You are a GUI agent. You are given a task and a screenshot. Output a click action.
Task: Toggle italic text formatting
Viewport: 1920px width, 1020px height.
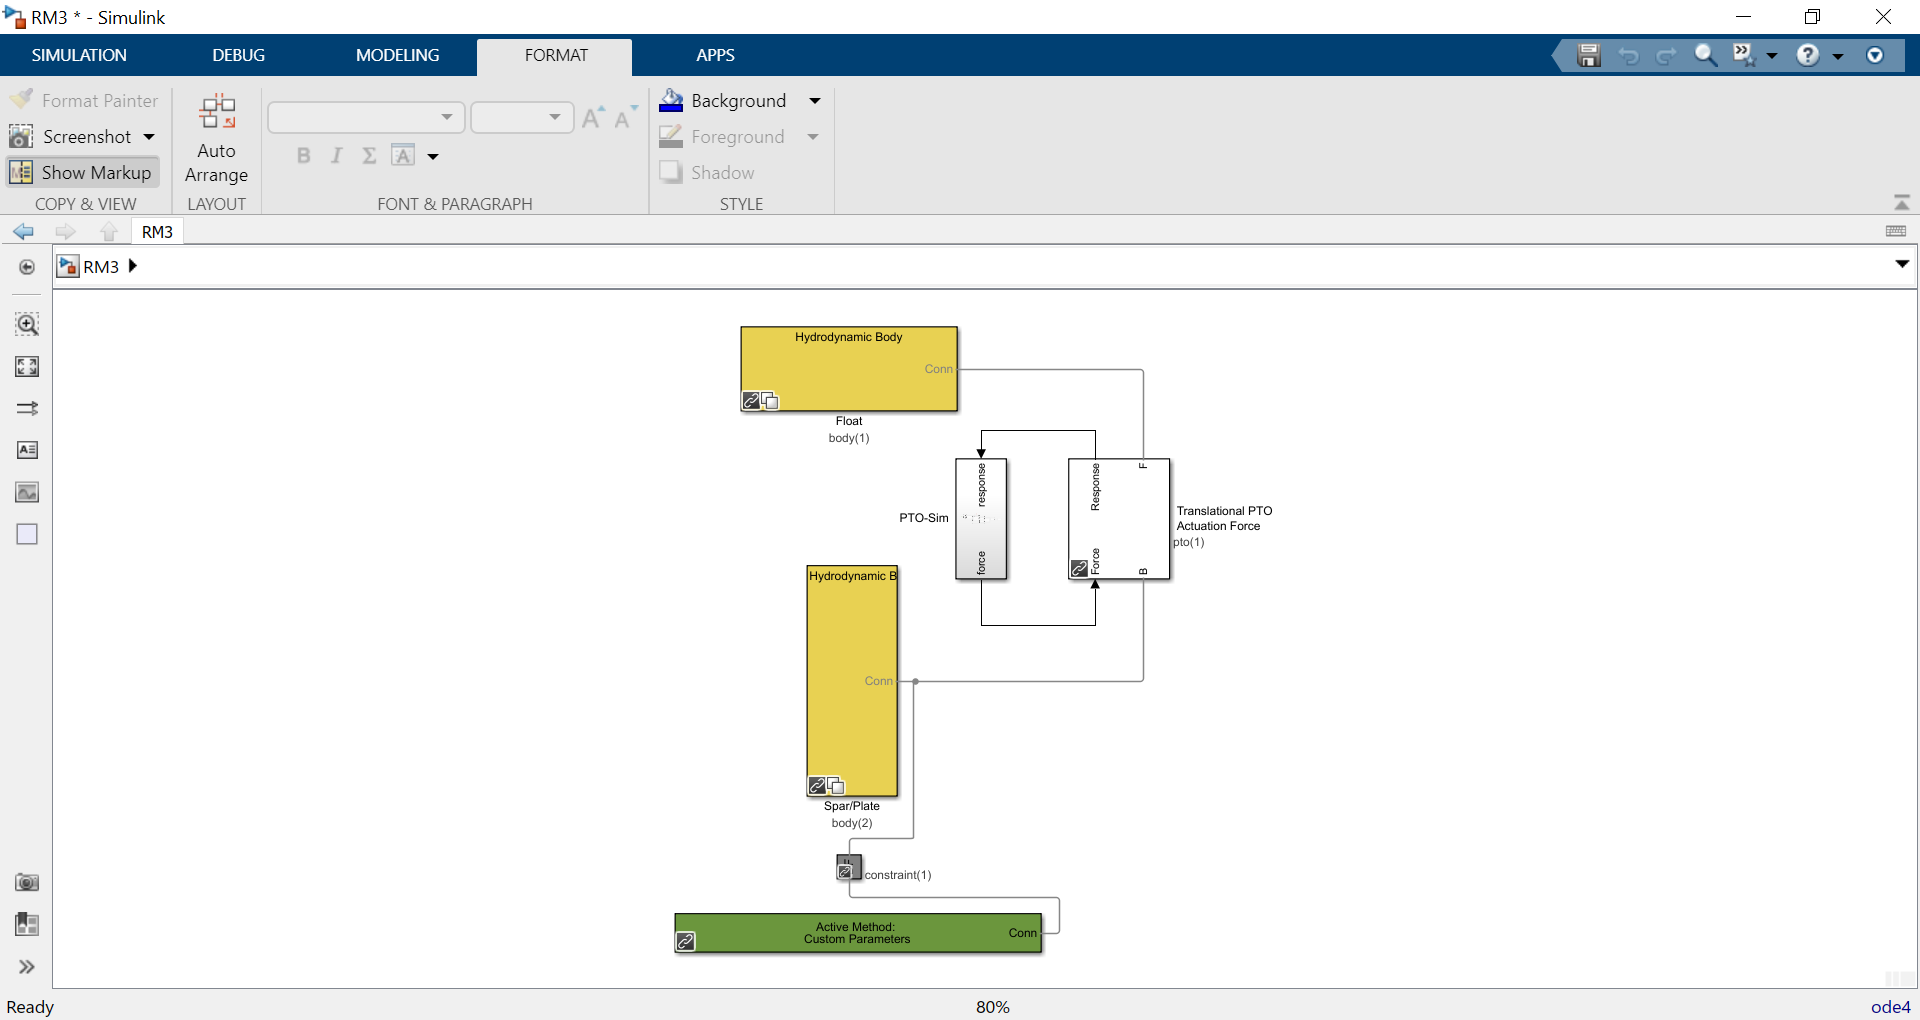pyautogui.click(x=337, y=155)
